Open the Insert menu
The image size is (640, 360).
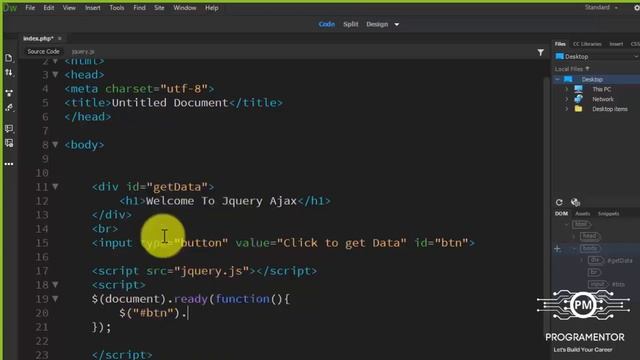pyautogui.click(x=93, y=8)
